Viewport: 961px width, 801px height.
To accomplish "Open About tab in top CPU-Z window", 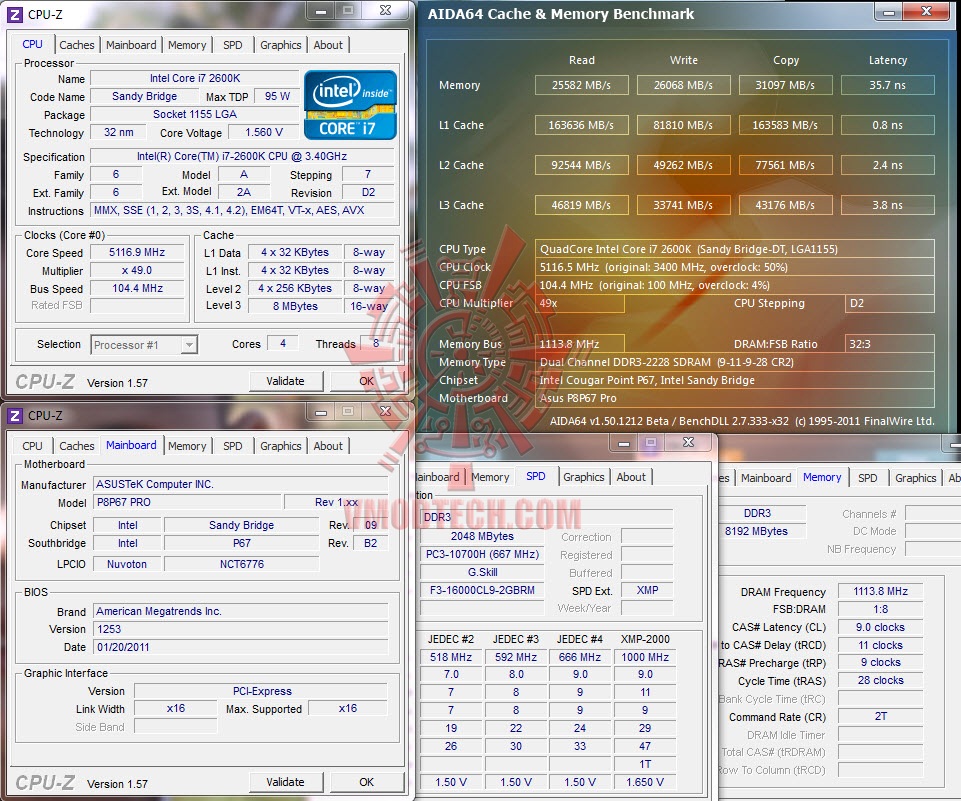I will (x=328, y=45).
